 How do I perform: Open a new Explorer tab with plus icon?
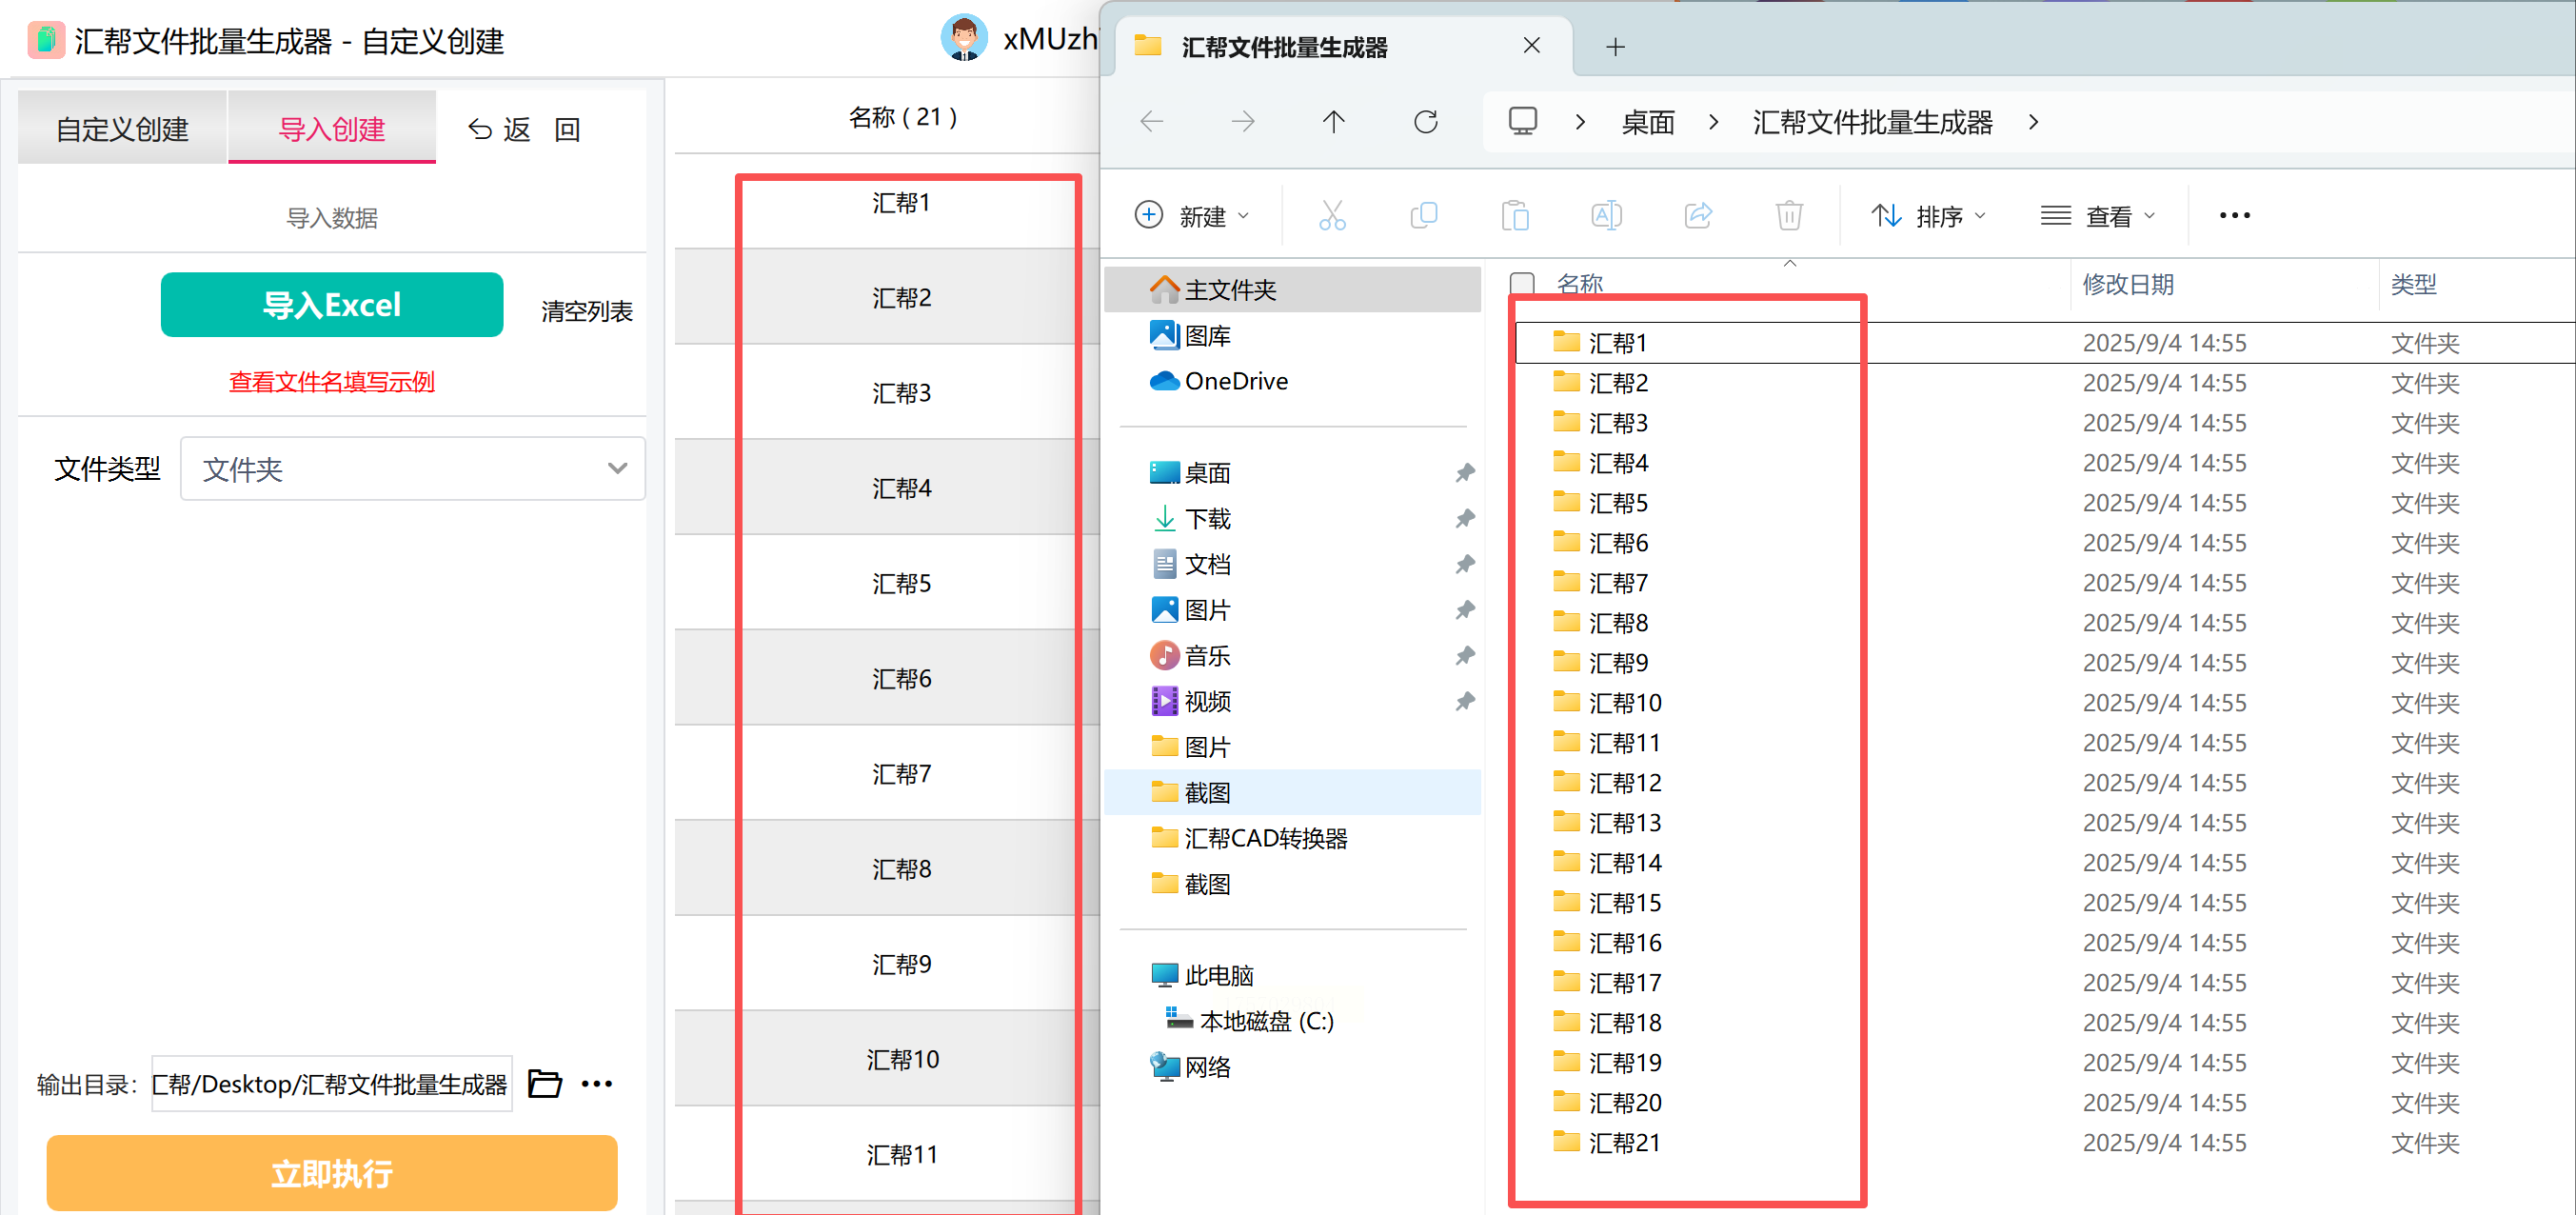[1615, 46]
